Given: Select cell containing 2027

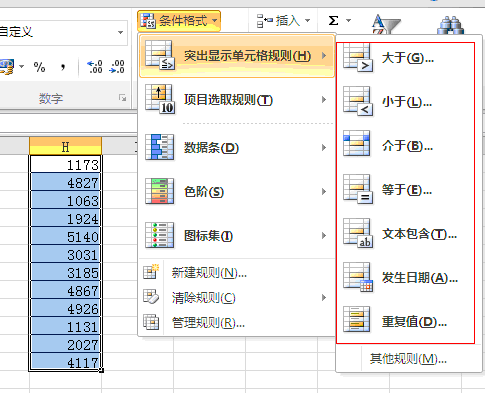Looking at the screenshot, I should (65, 344).
